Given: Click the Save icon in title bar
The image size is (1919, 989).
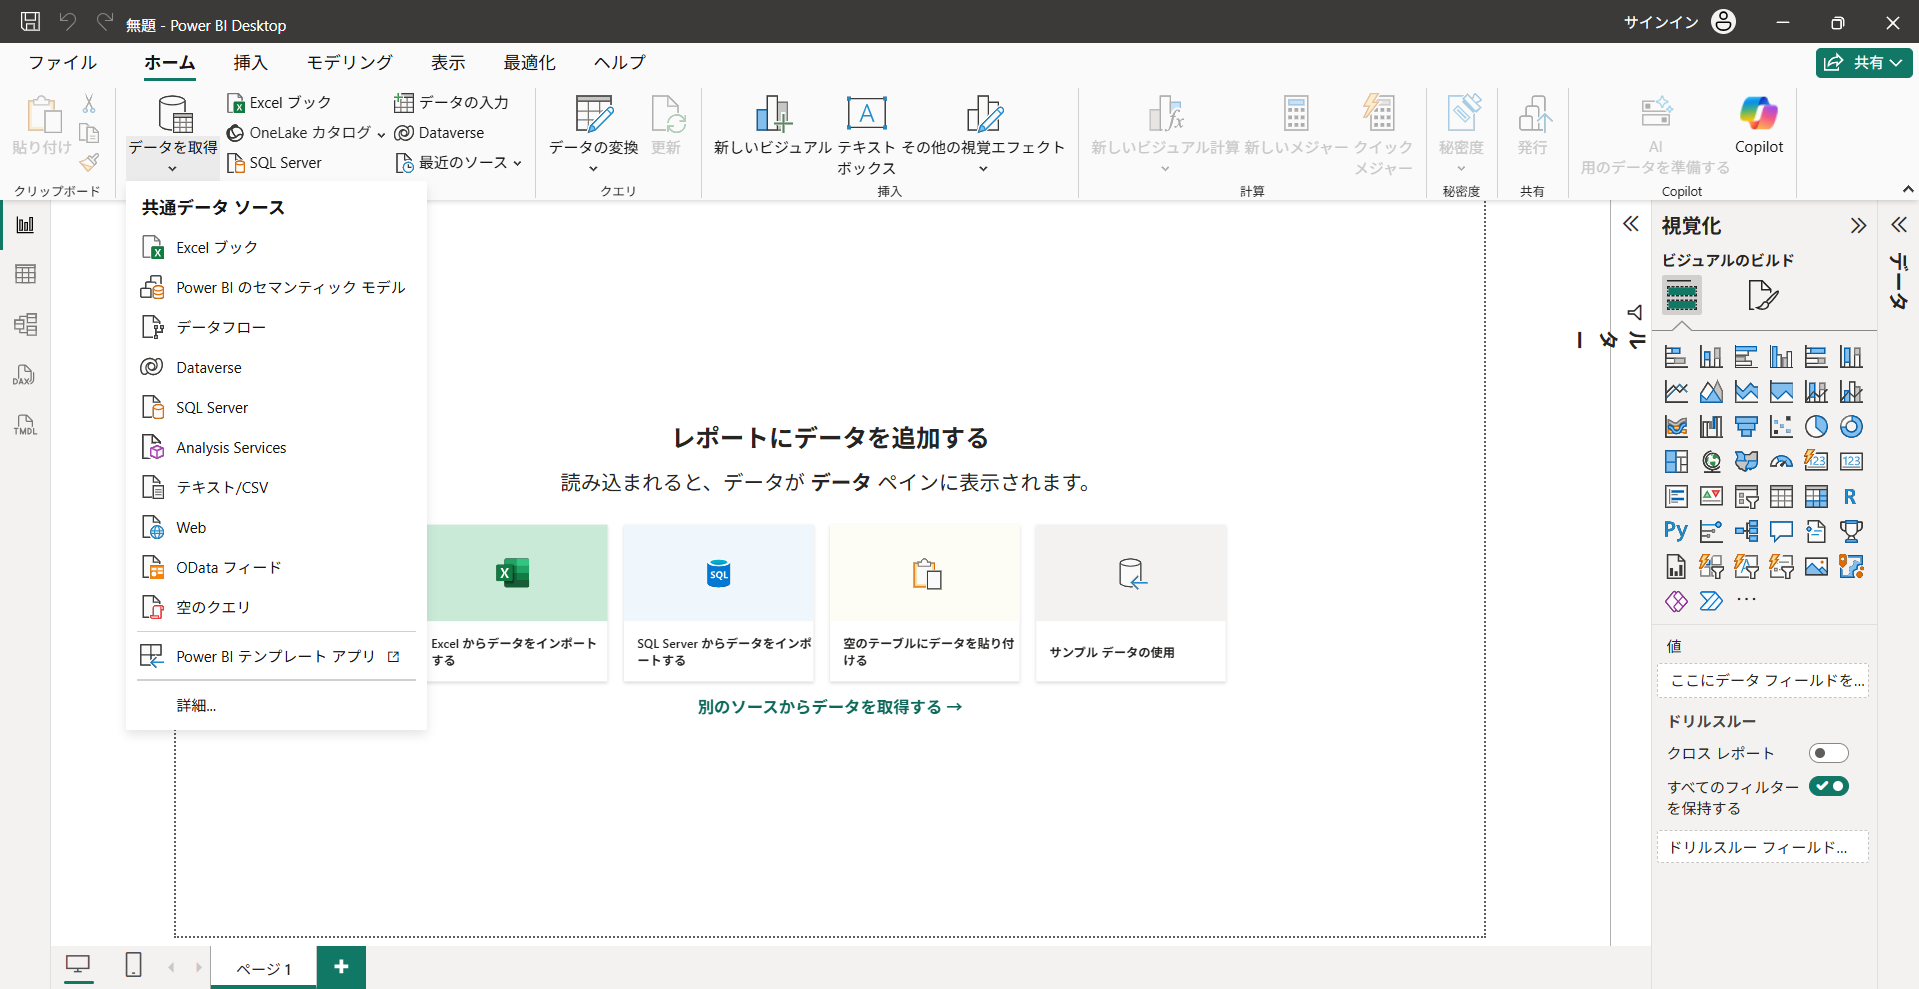Looking at the screenshot, I should [x=31, y=22].
